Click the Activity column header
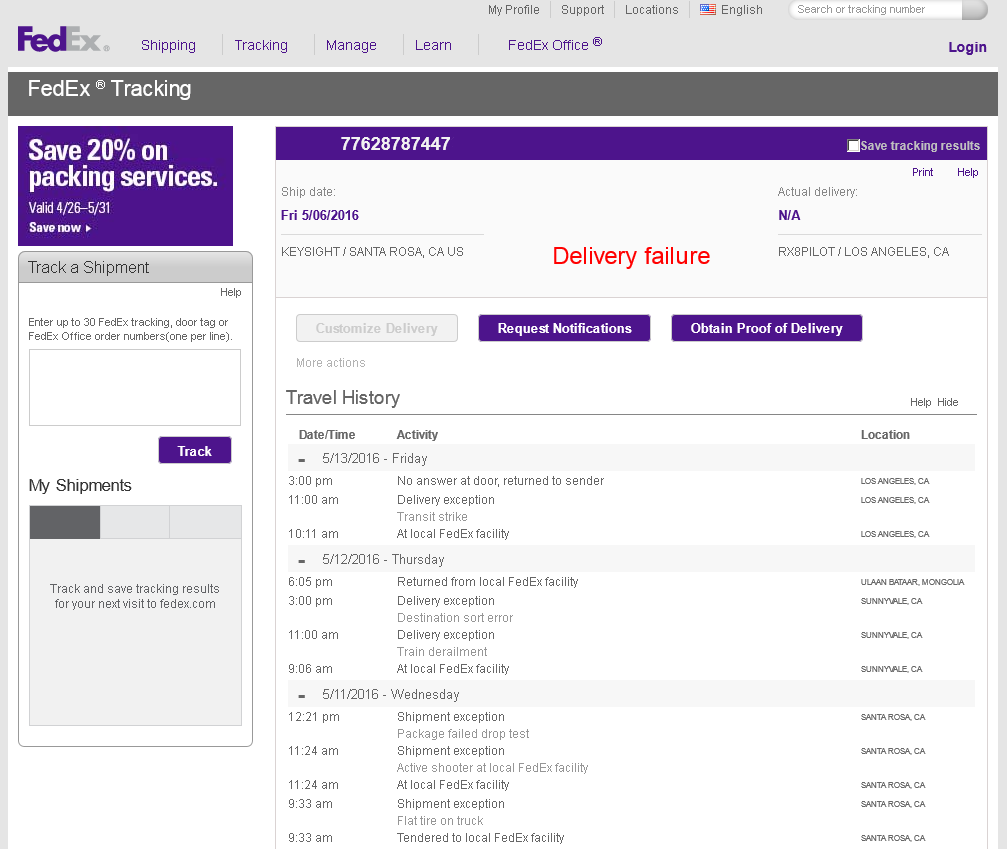The image size is (1007, 849). tap(417, 435)
